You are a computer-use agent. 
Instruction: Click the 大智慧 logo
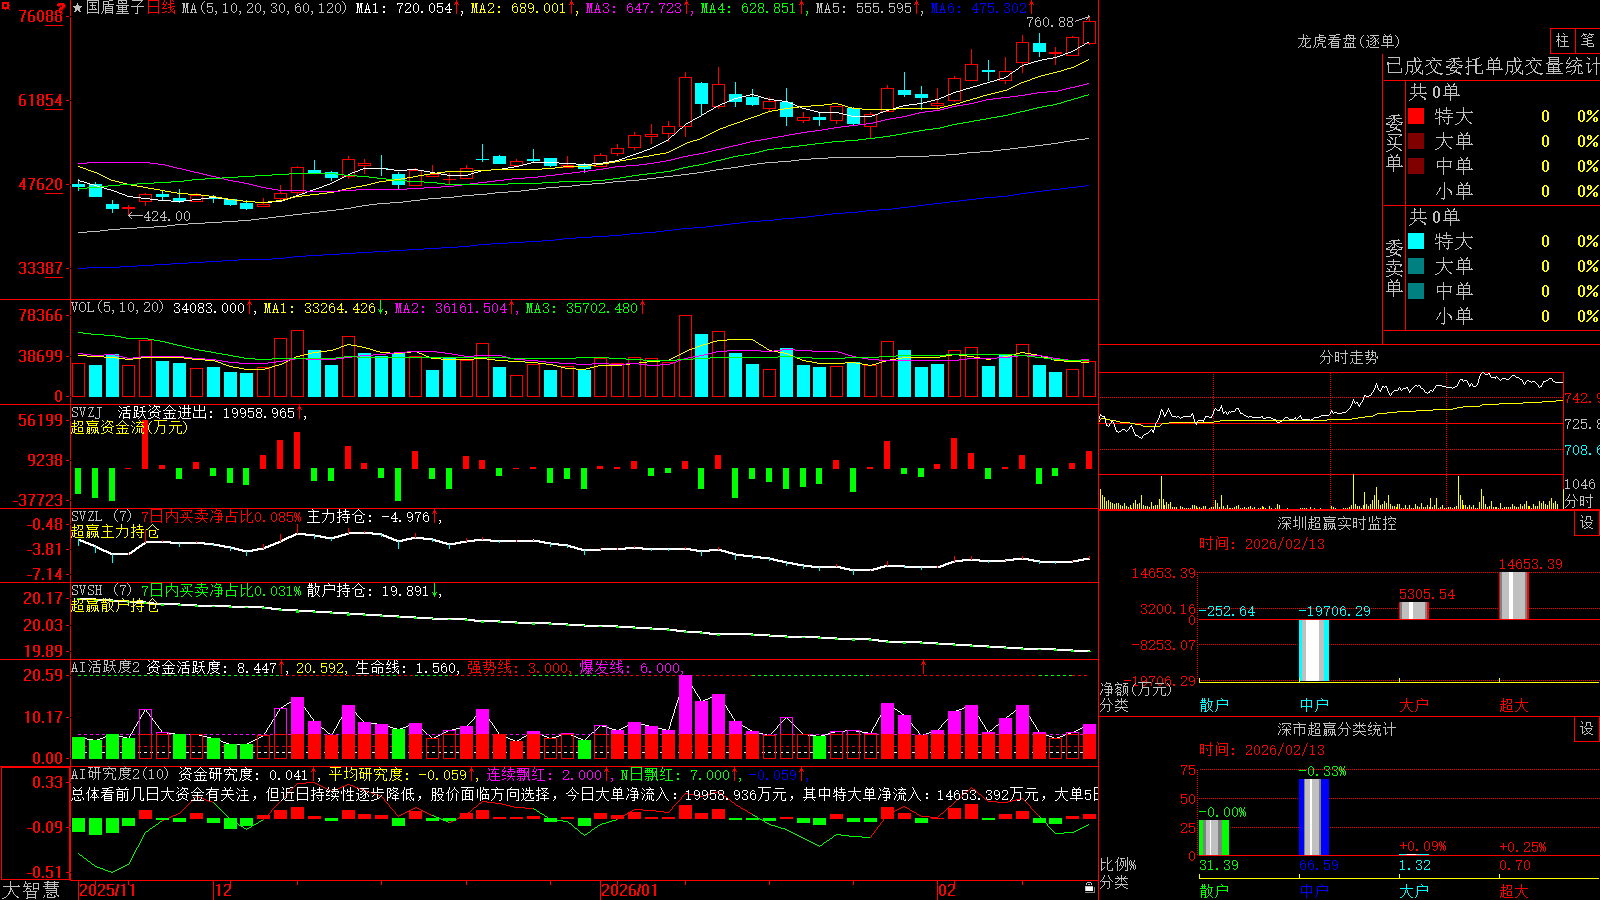pyautogui.click(x=31, y=889)
